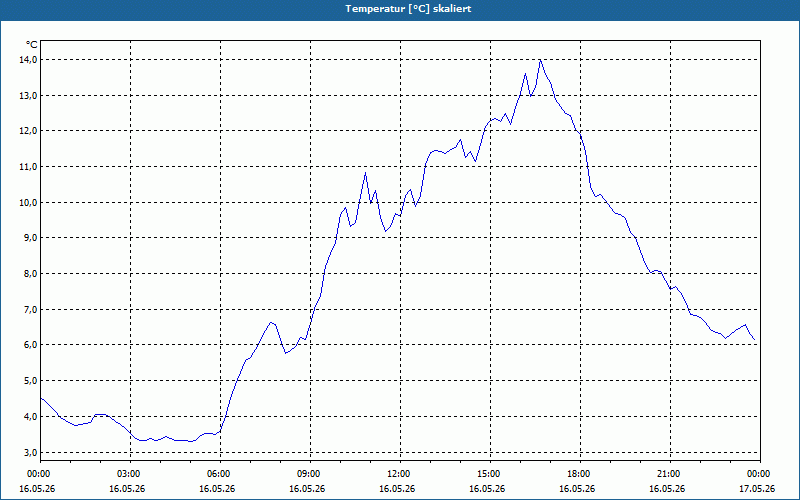Click the 06:00 time axis label
Image resolution: width=800 pixels, height=500 pixels.
220,474
